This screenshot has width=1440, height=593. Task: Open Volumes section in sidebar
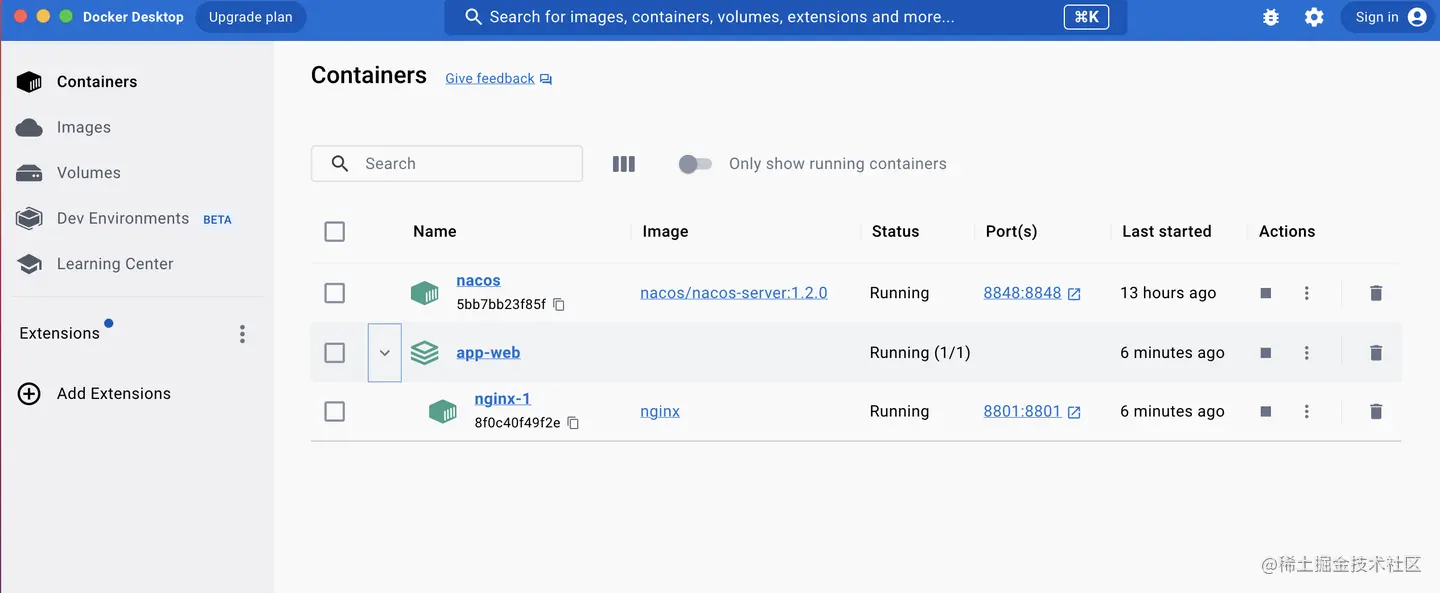(89, 173)
